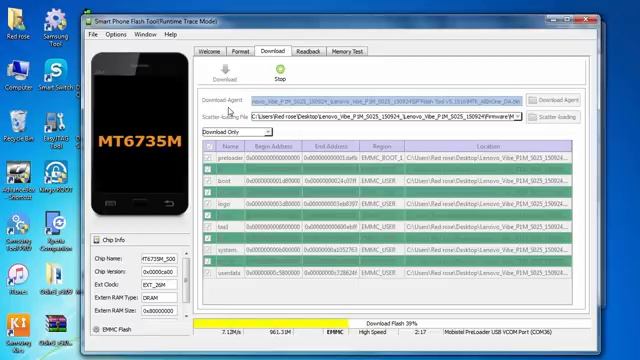Click the Extern RAM Type DRAM field
The width and height of the screenshot is (640, 360).
coord(159,298)
